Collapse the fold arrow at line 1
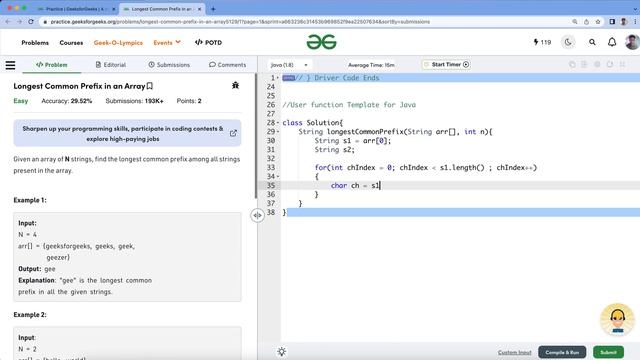640x360 pixels. coord(278,78)
